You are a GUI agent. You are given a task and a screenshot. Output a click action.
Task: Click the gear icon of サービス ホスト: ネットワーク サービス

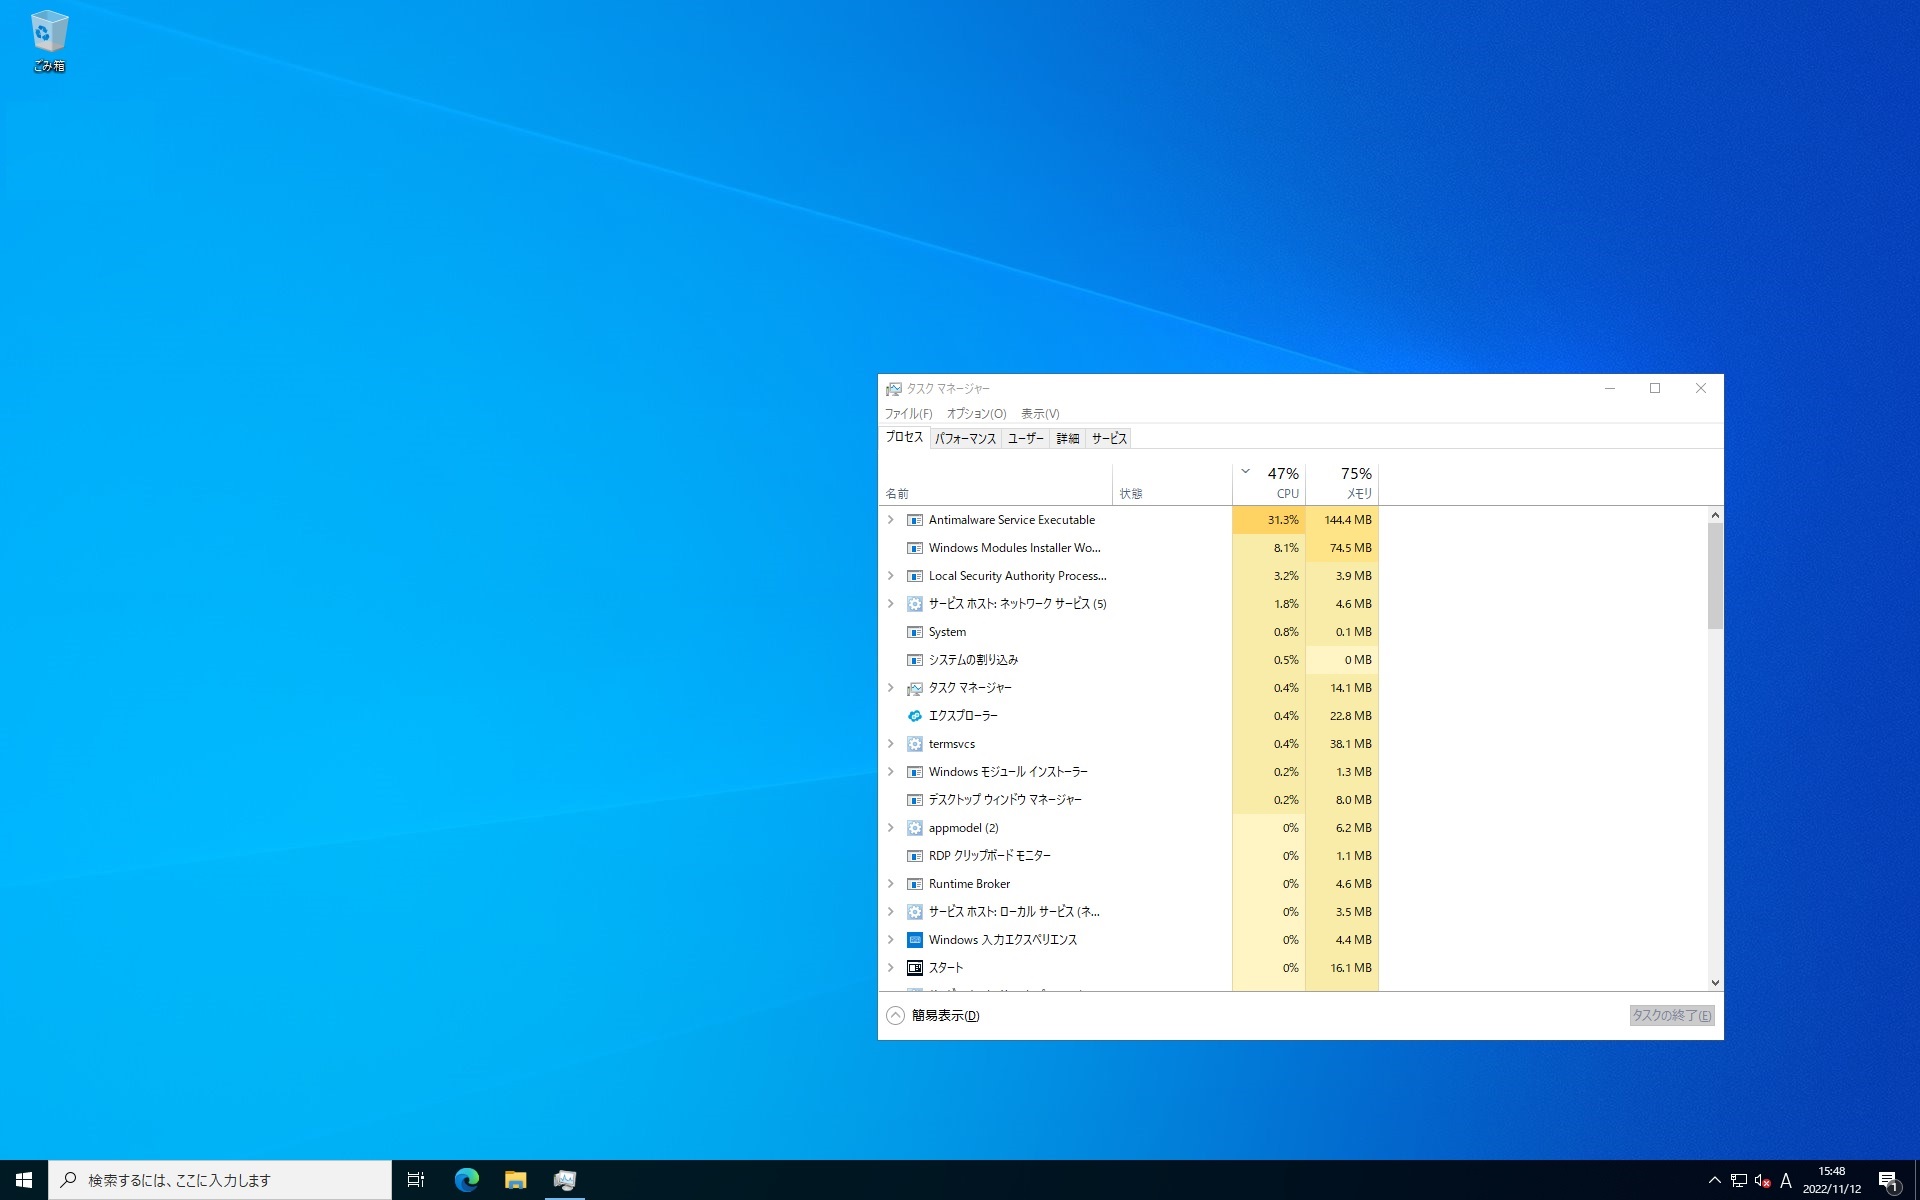[x=914, y=604]
